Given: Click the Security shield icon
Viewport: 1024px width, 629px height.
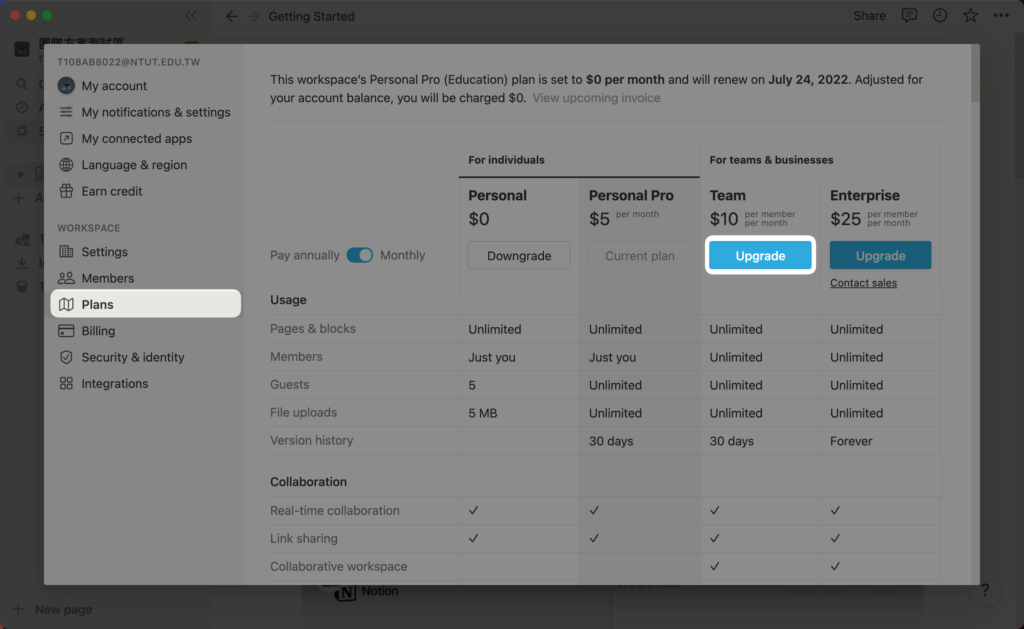Looking at the screenshot, I should click(66, 357).
